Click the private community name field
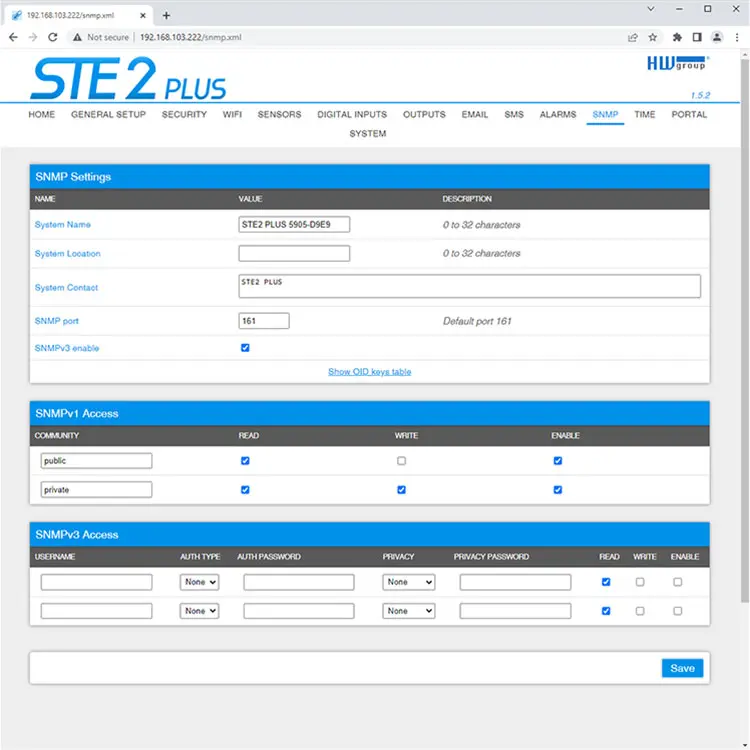 (x=96, y=490)
